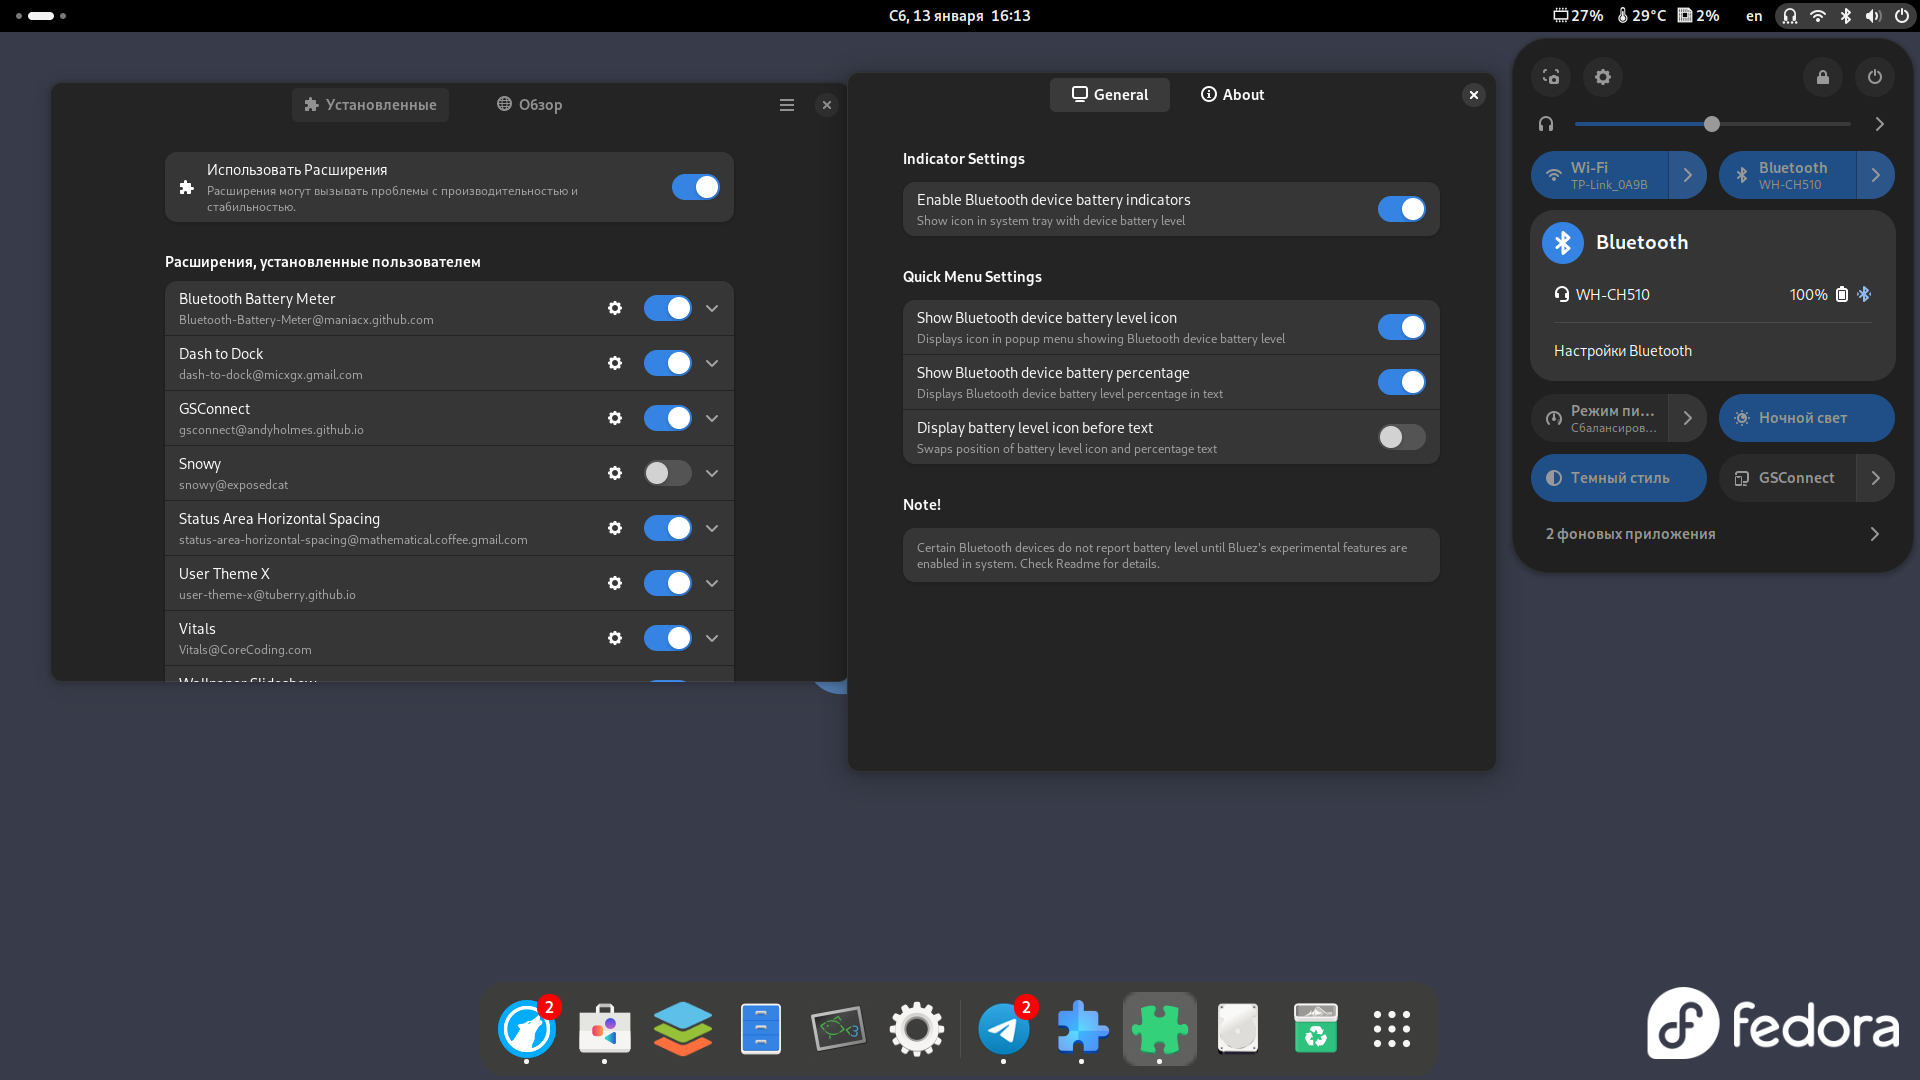The image size is (1920, 1080).
Task: Show all applications grid in dock
Action: (1392, 1028)
